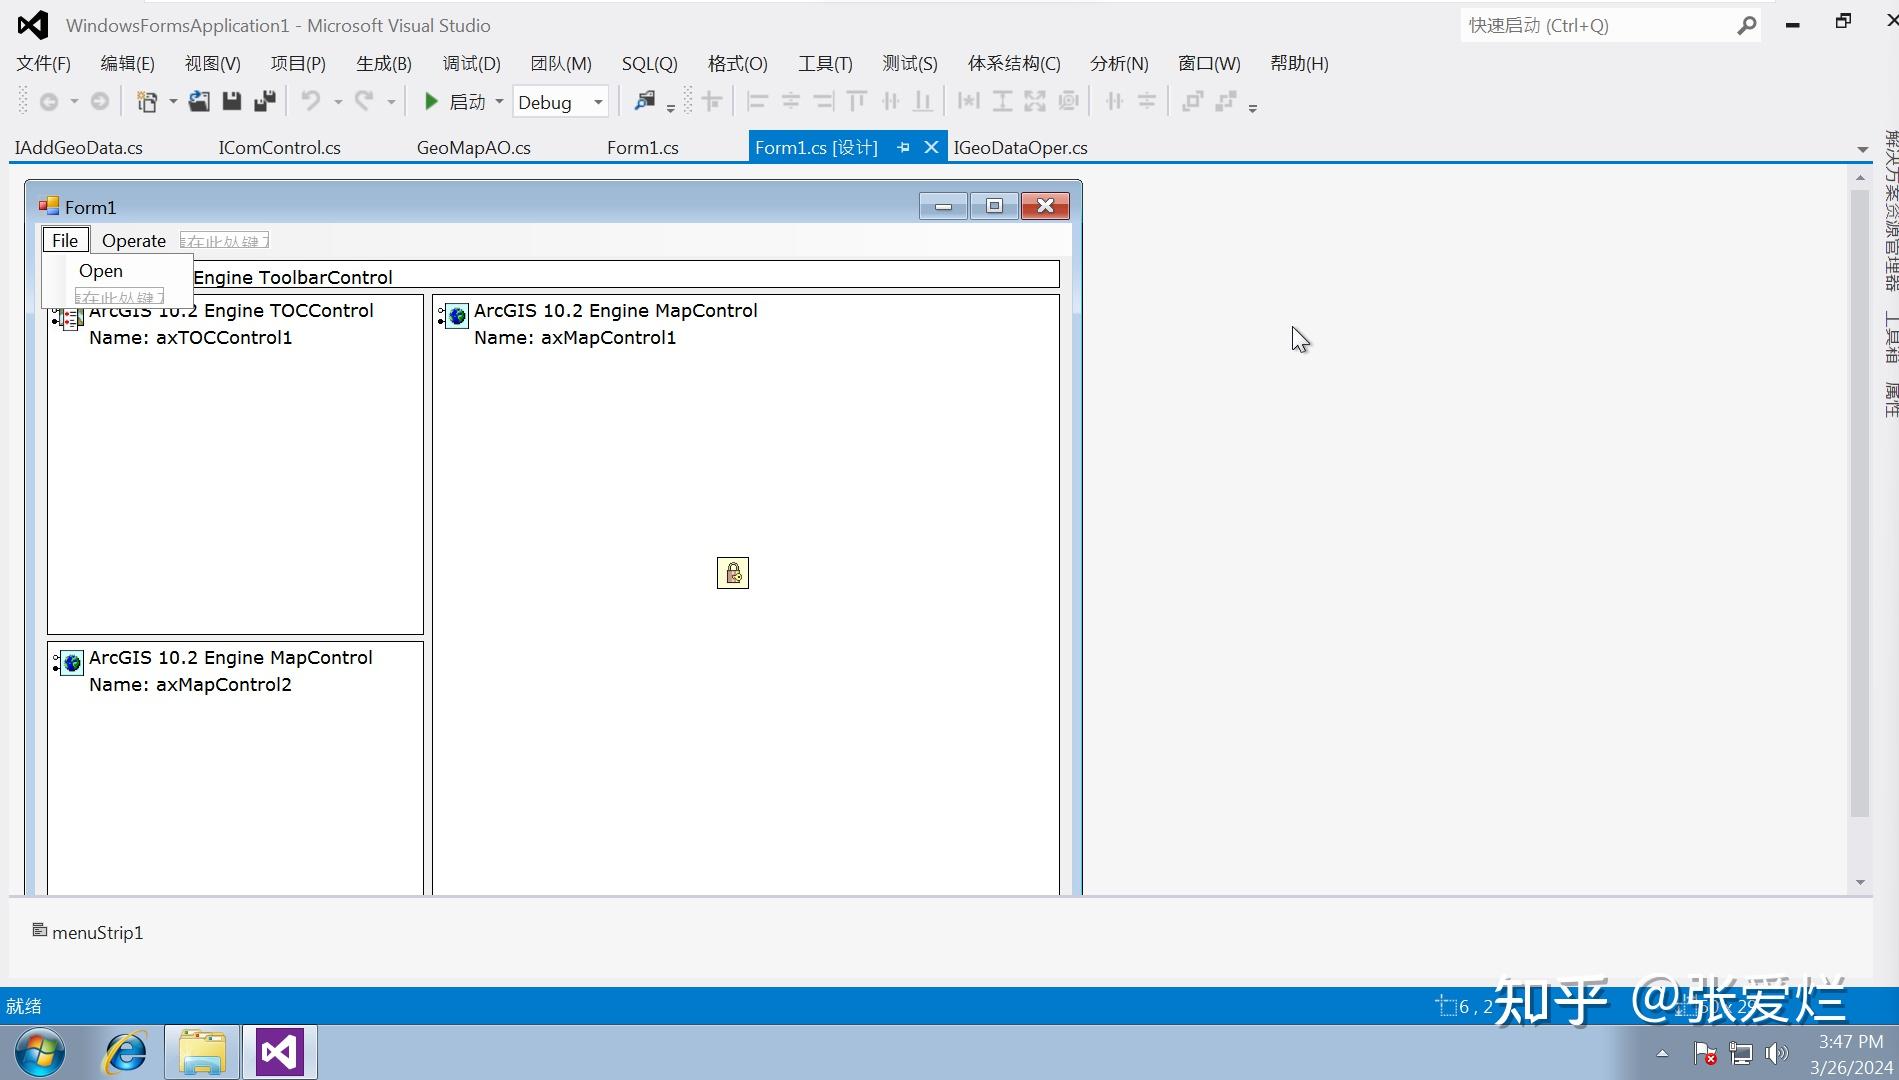The width and height of the screenshot is (1899, 1080).
Task: Switch to the IComControl.cs tab
Action: coord(280,148)
